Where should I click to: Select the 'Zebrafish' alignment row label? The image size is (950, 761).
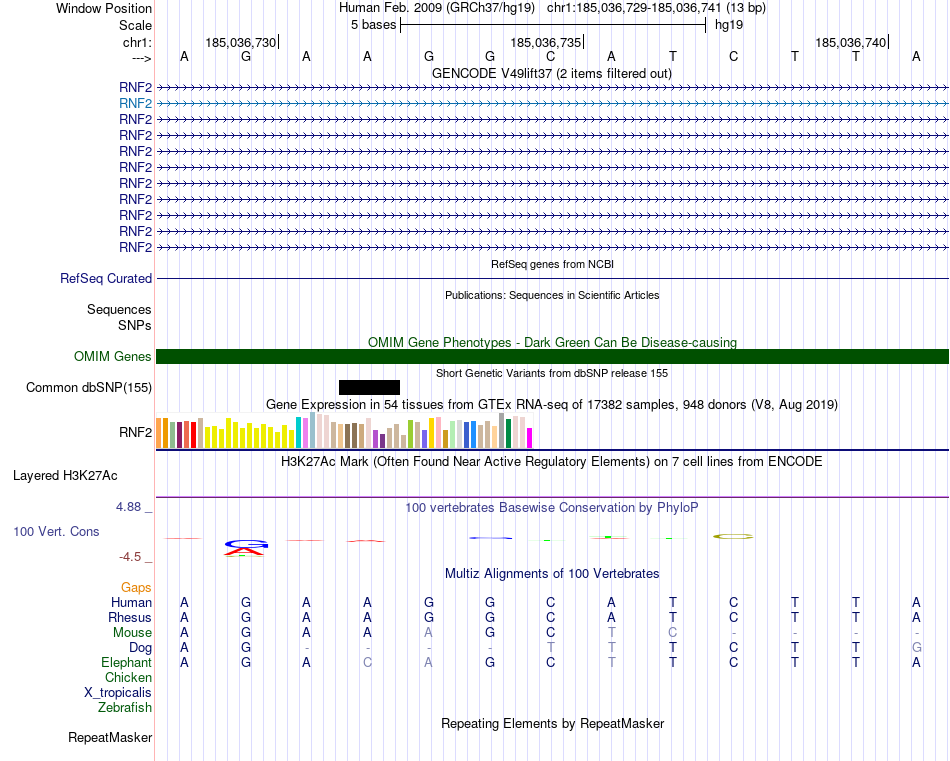pyautogui.click(x=125, y=708)
